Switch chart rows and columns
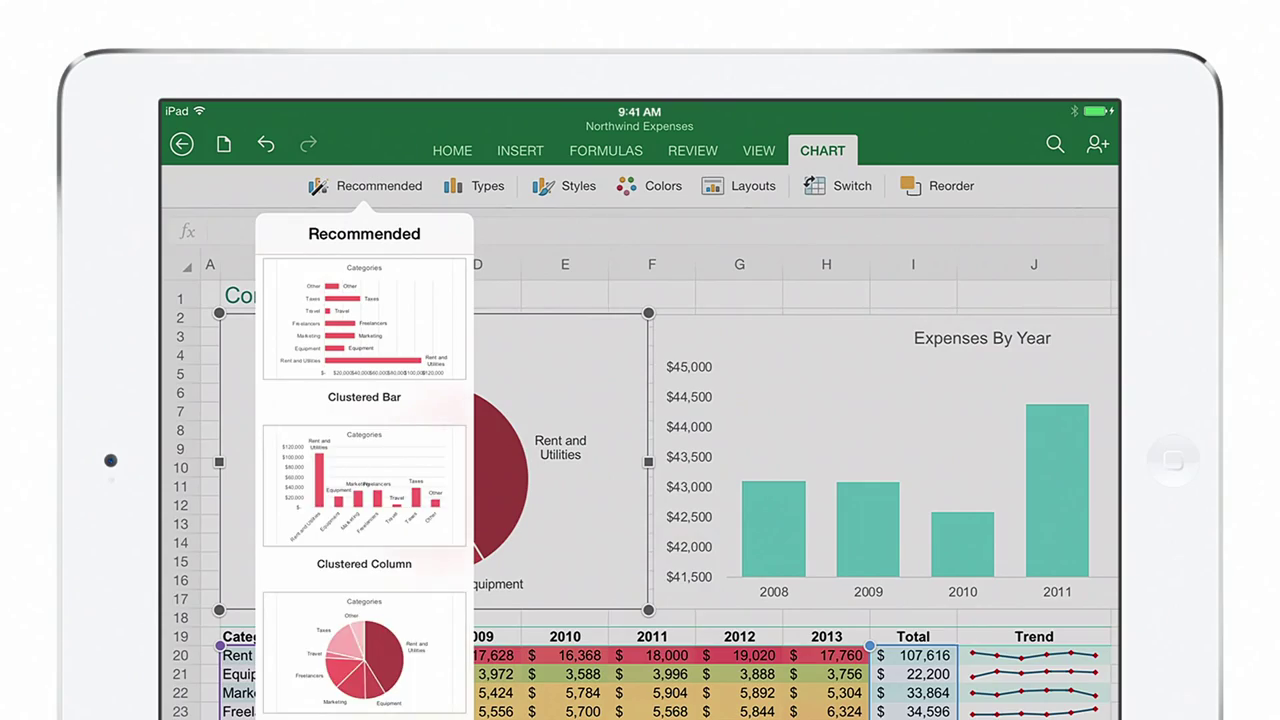1280x720 pixels. click(838, 186)
